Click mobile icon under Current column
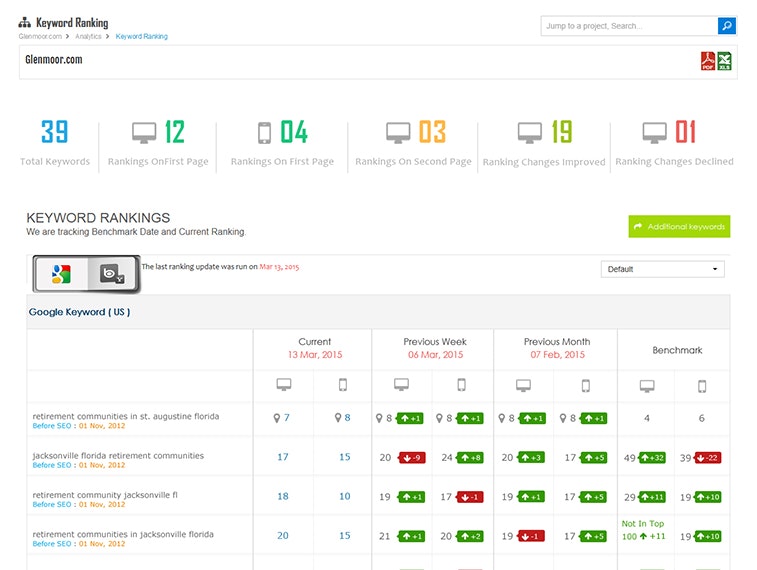Screen dimensions: 757x570 click(343, 385)
